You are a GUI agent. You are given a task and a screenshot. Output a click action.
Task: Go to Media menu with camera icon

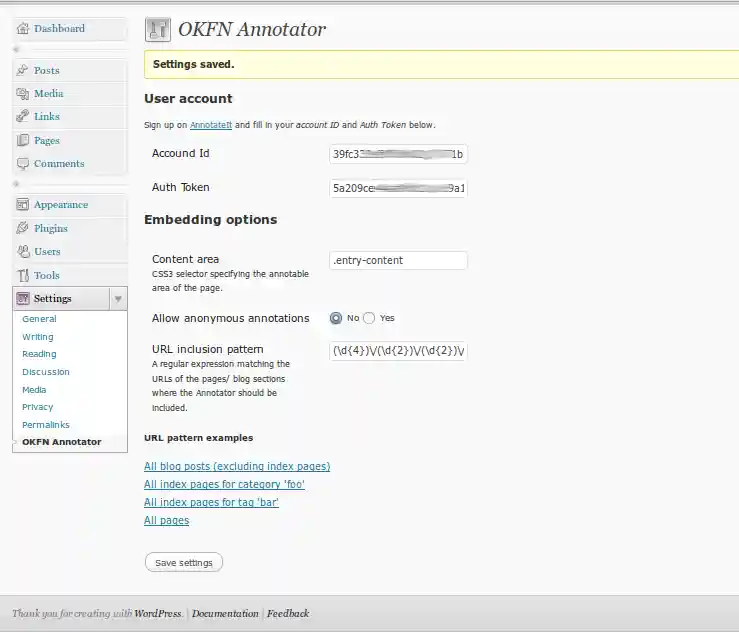tap(49, 93)
